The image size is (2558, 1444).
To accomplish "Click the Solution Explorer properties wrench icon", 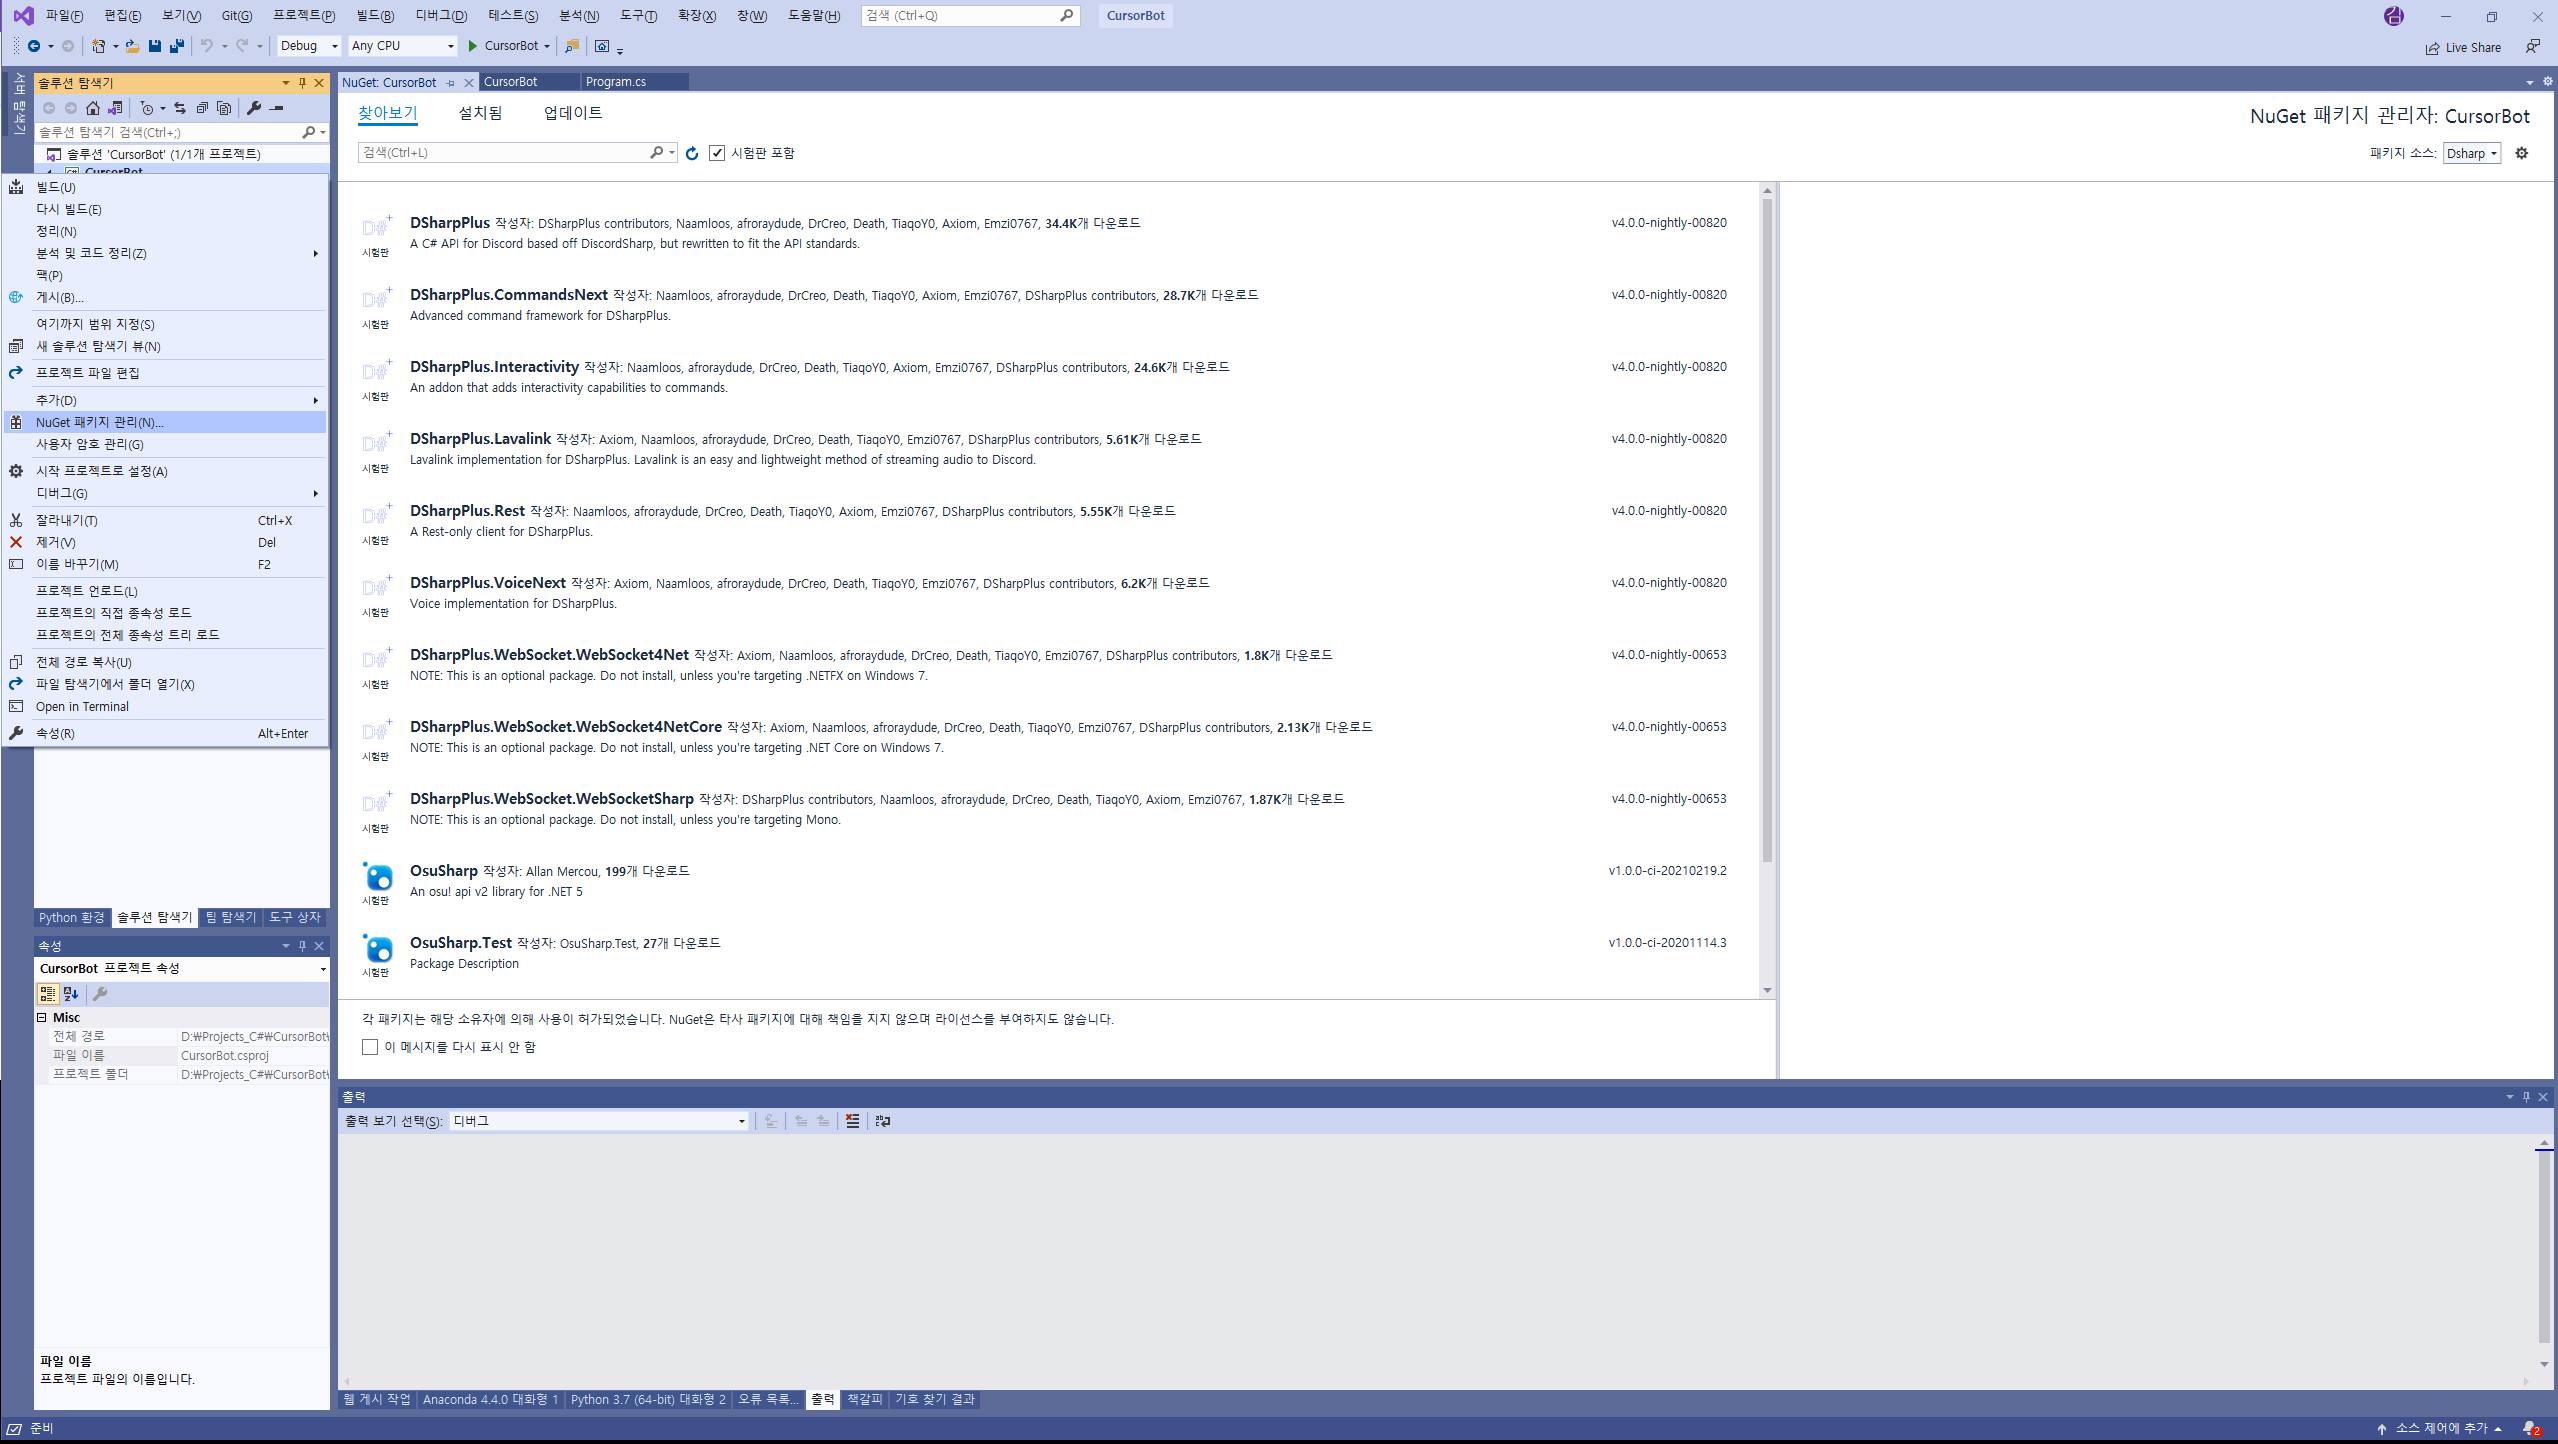I will 254,108.
